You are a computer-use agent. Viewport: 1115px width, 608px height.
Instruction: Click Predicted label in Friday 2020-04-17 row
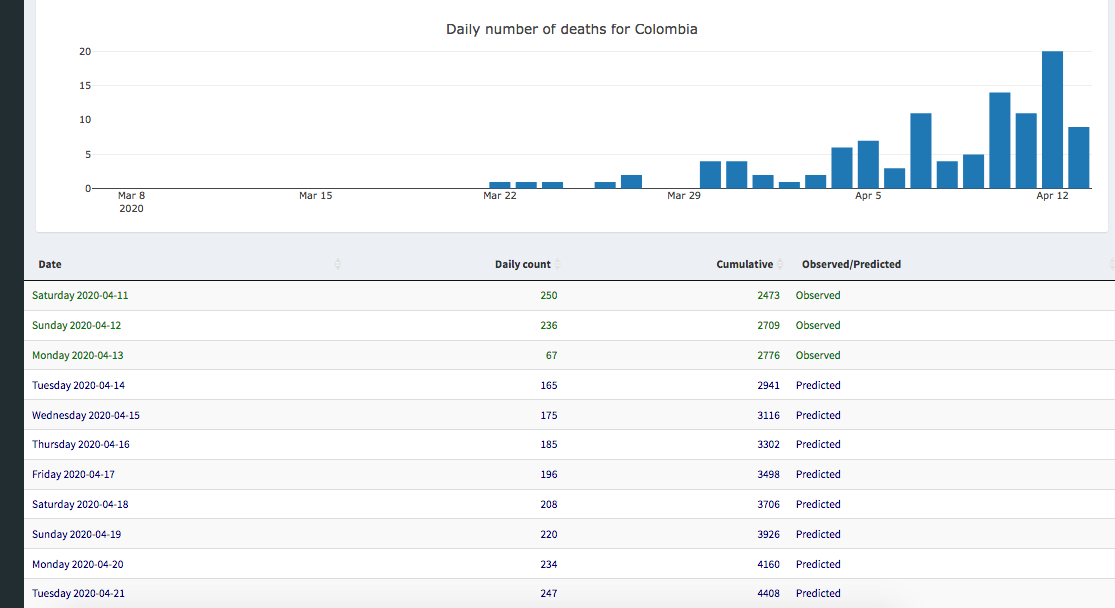[818, 474]
